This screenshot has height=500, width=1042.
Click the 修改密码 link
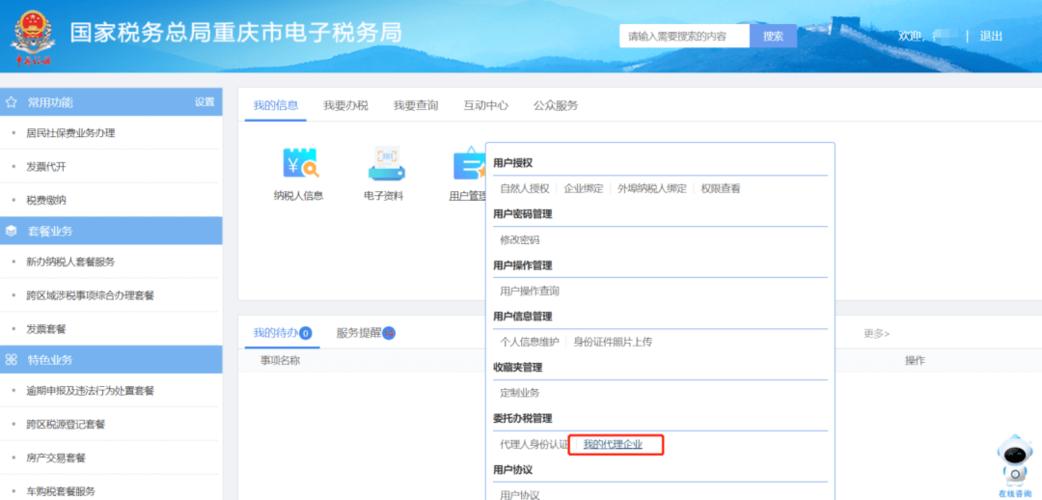pos(520,240)
